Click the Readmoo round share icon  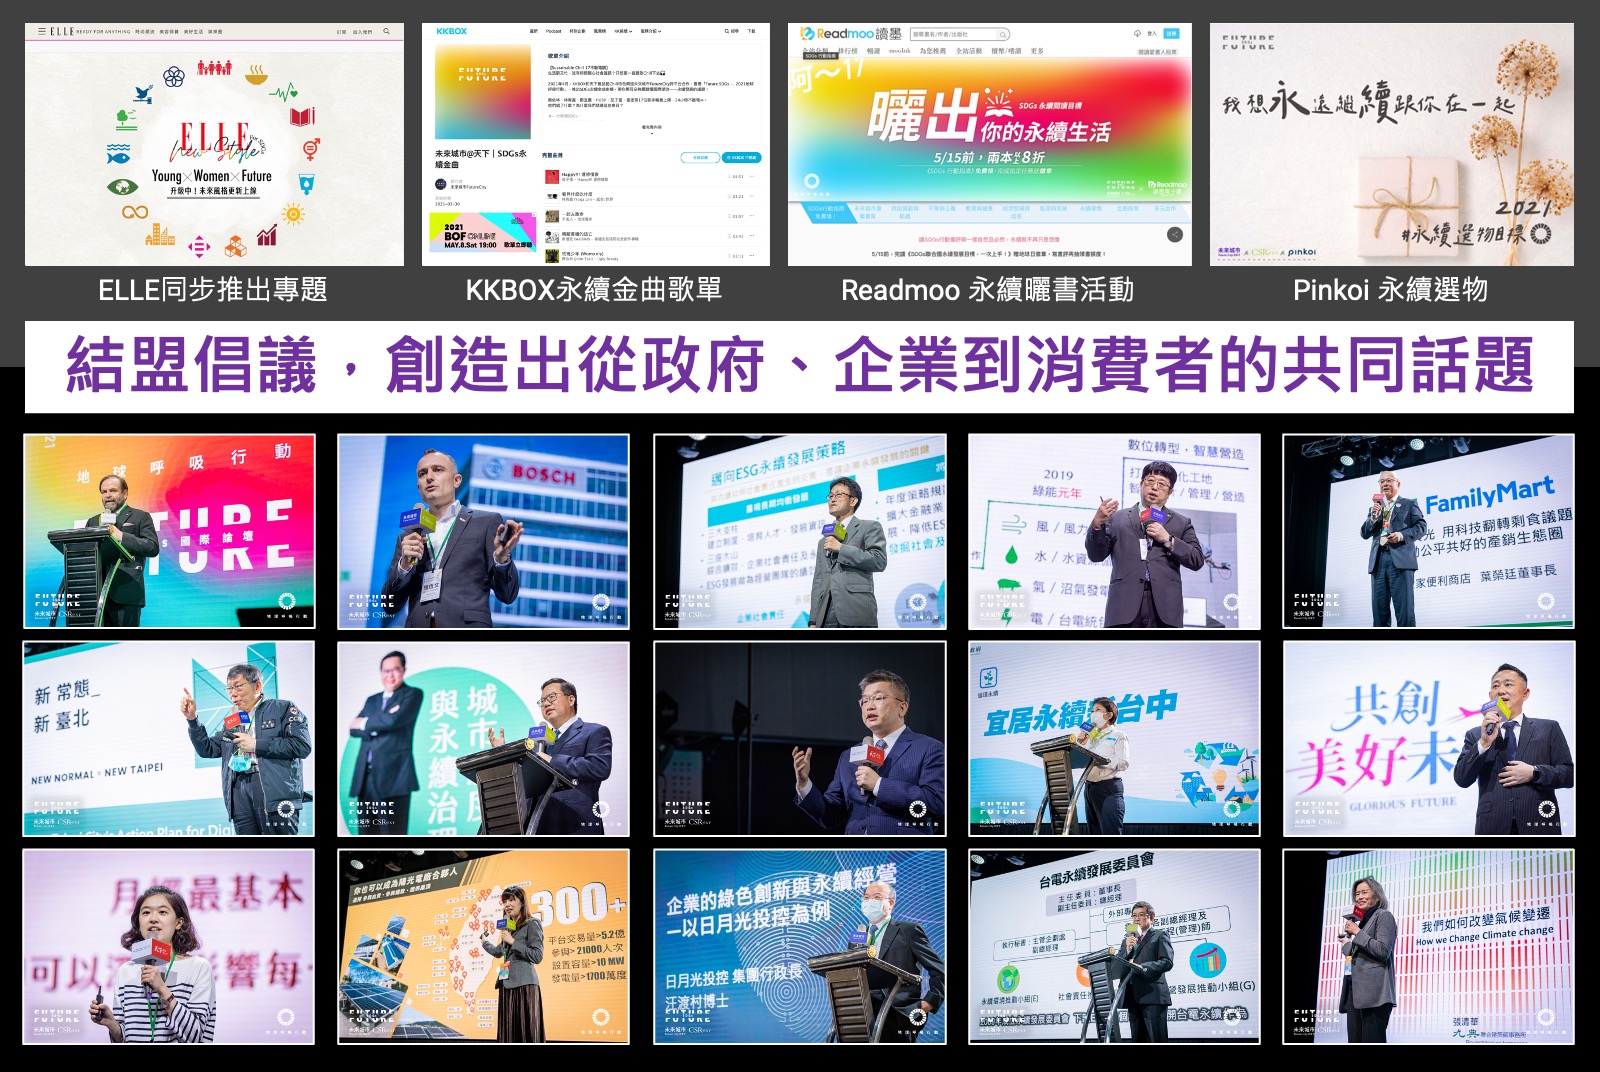point(1175,234)
